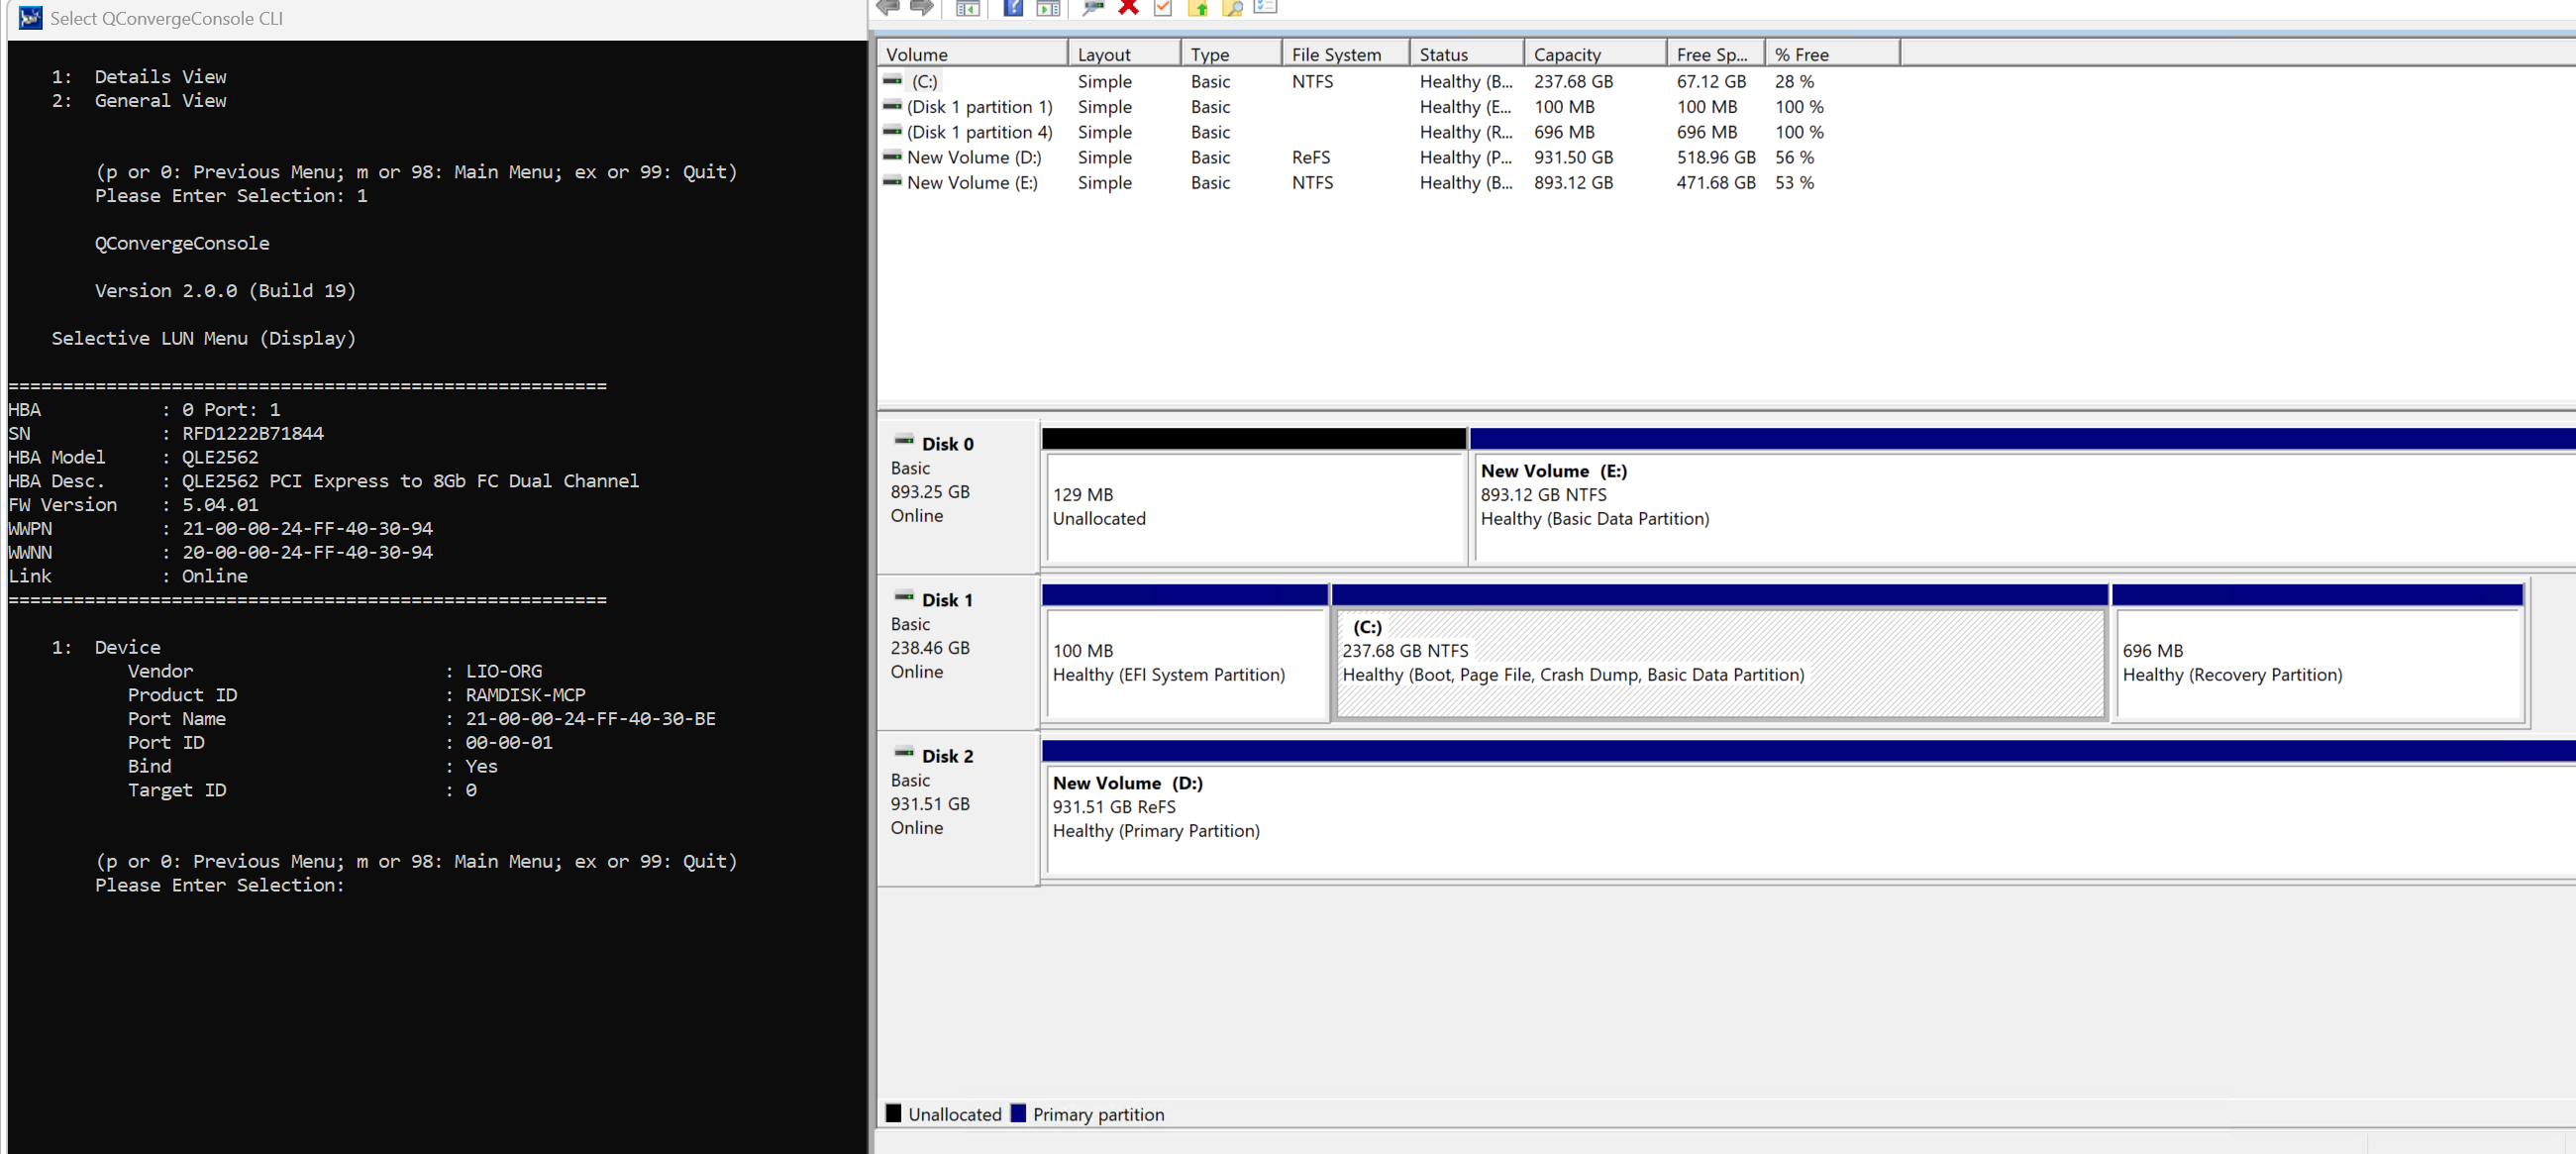
Task: Select the (C:) 237.68 GB NTFS partition block
Action: click(1720, 653)
